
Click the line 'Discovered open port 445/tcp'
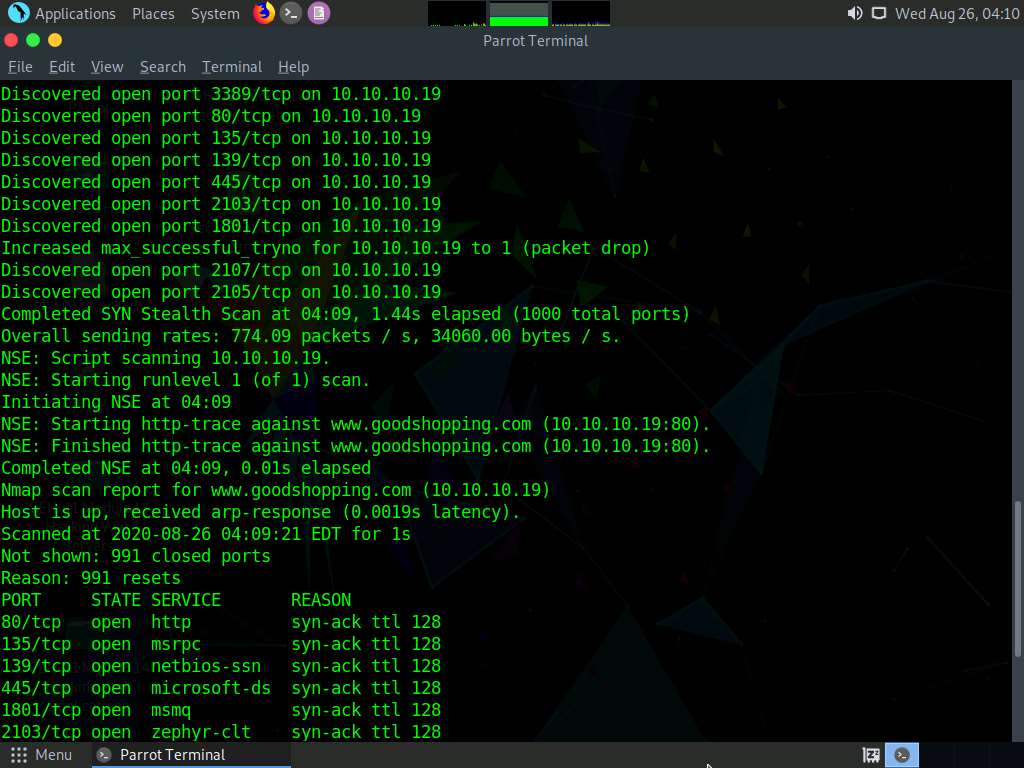coord(216,182)
